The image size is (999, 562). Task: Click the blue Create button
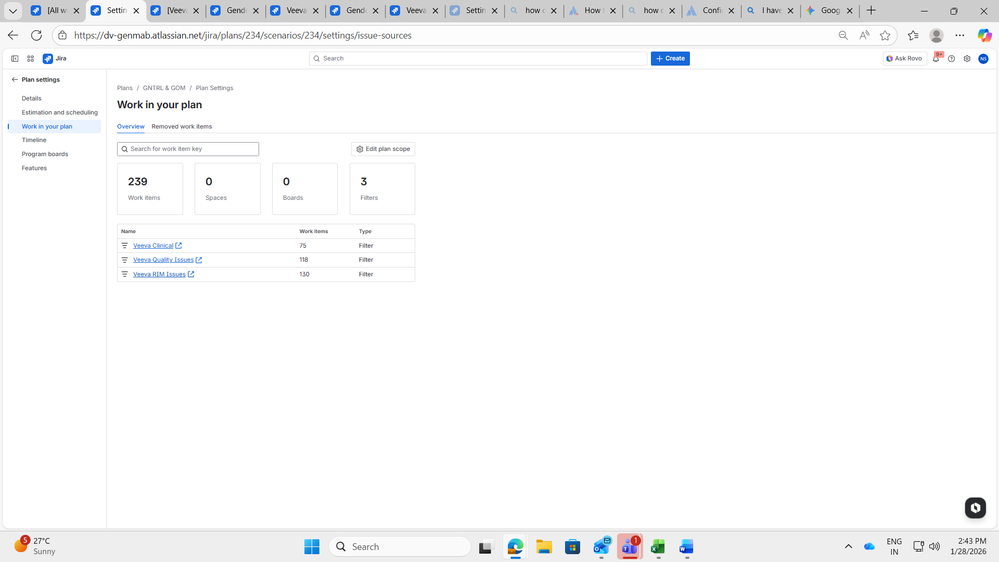670,59
